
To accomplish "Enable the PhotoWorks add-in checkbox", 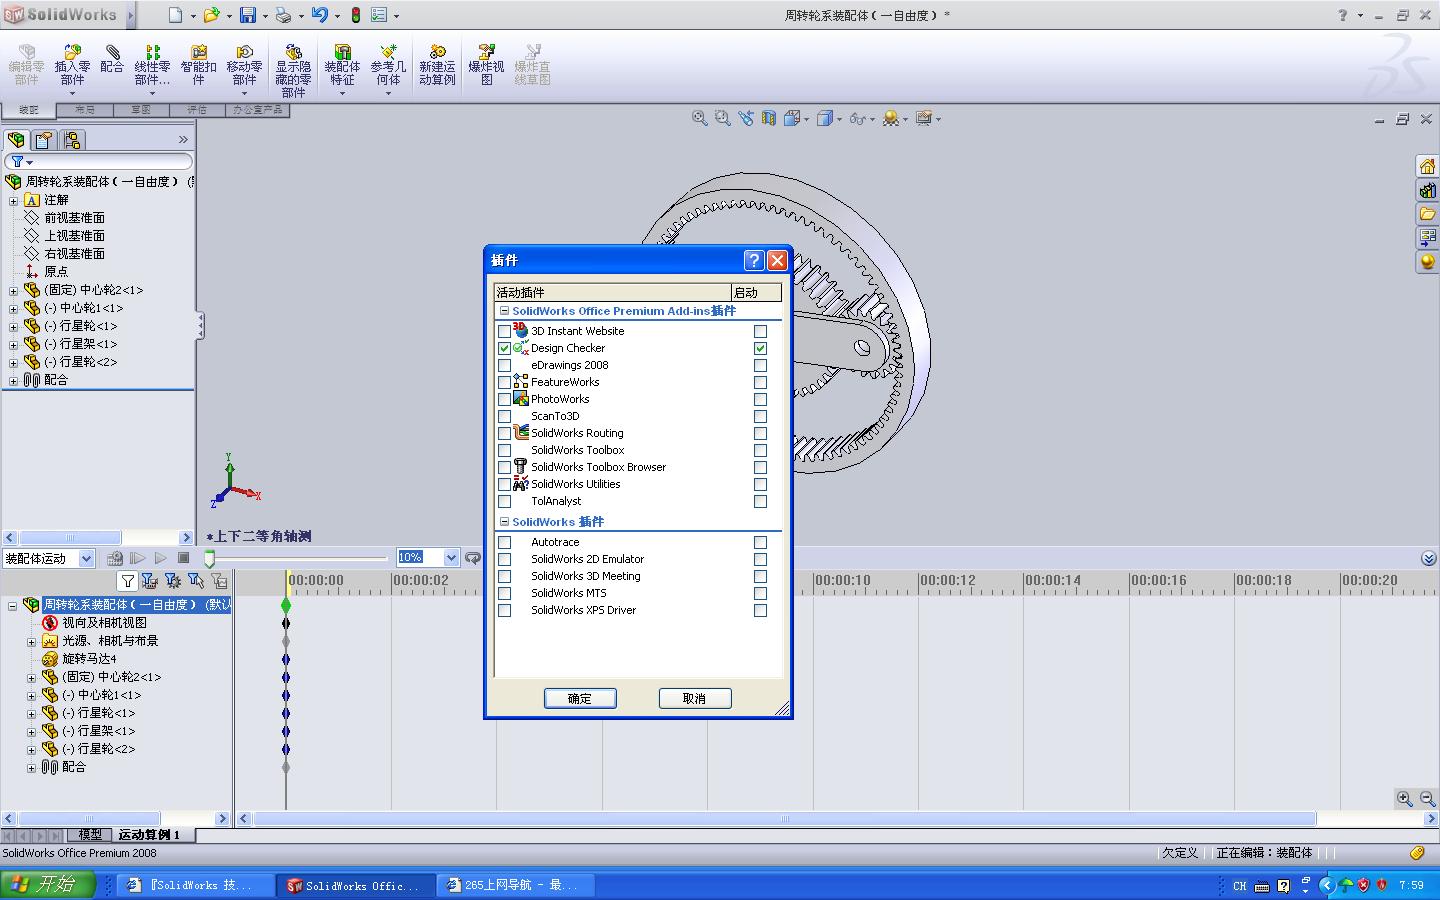I will click(504, 399).
